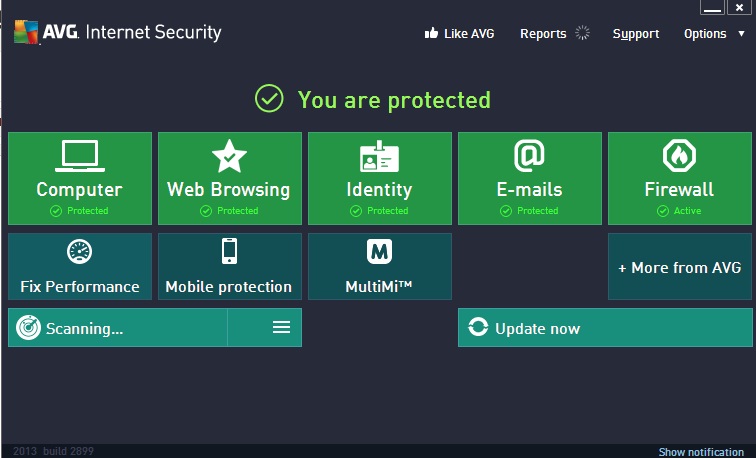Open scan options hamburger menu
This screenshot has width=756, height=458.
[x=282, y=327]
